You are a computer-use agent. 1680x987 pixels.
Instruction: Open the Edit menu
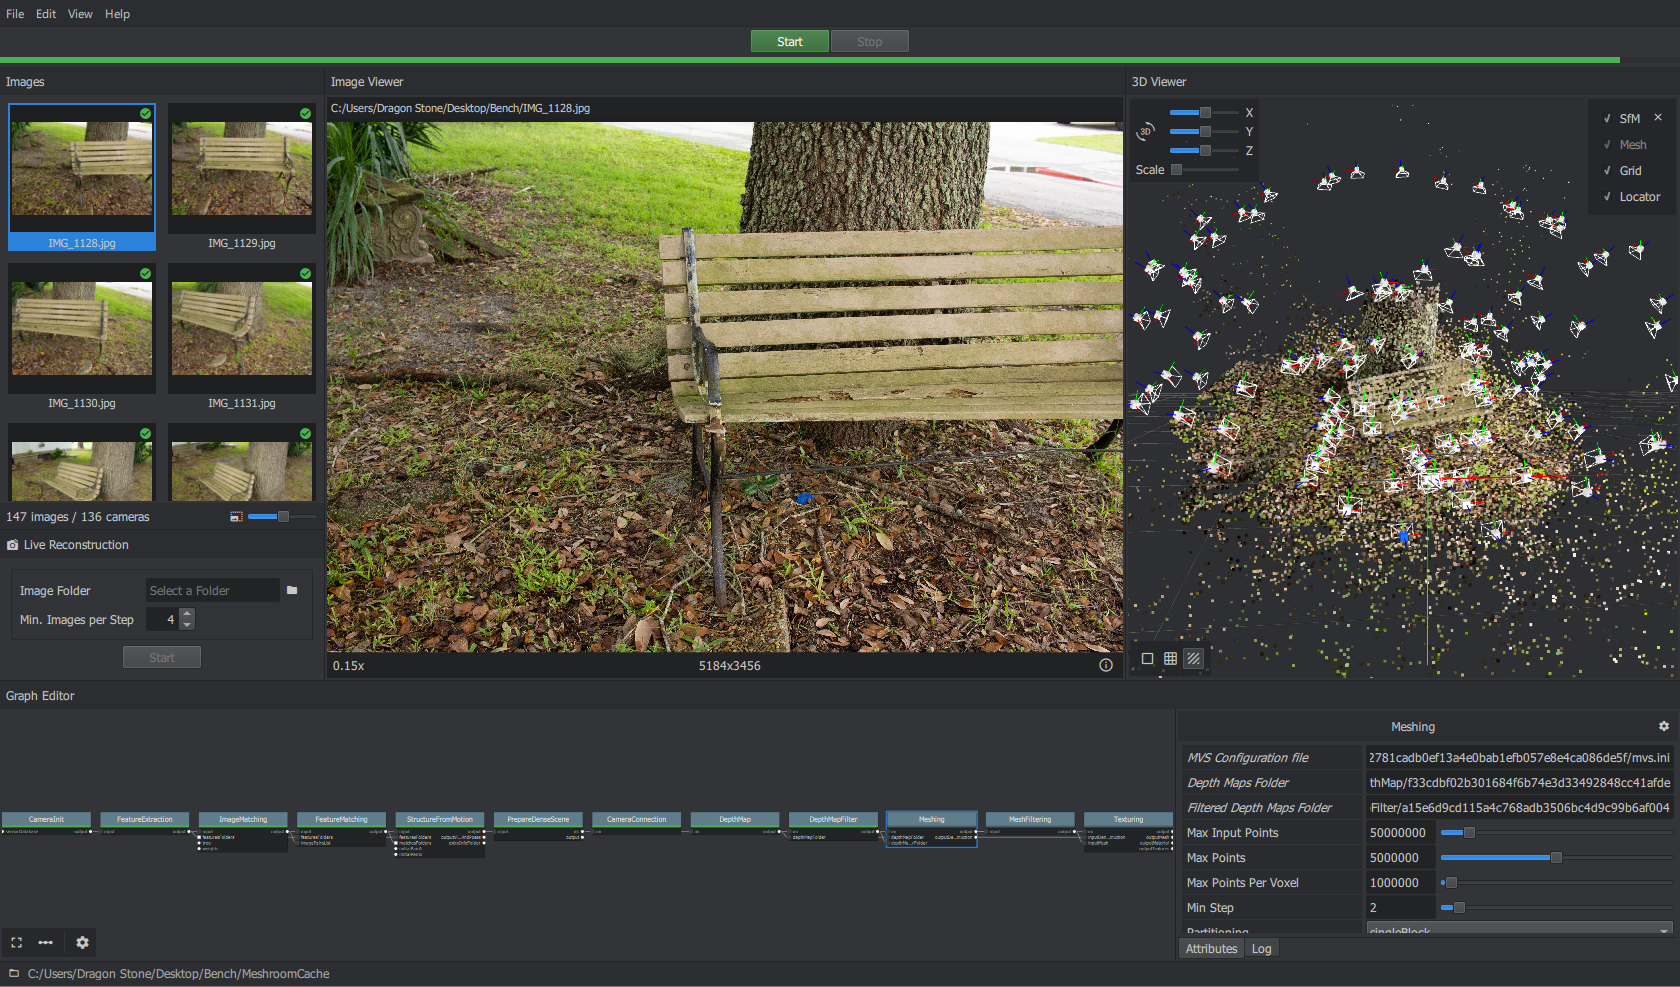coord(46,14)
